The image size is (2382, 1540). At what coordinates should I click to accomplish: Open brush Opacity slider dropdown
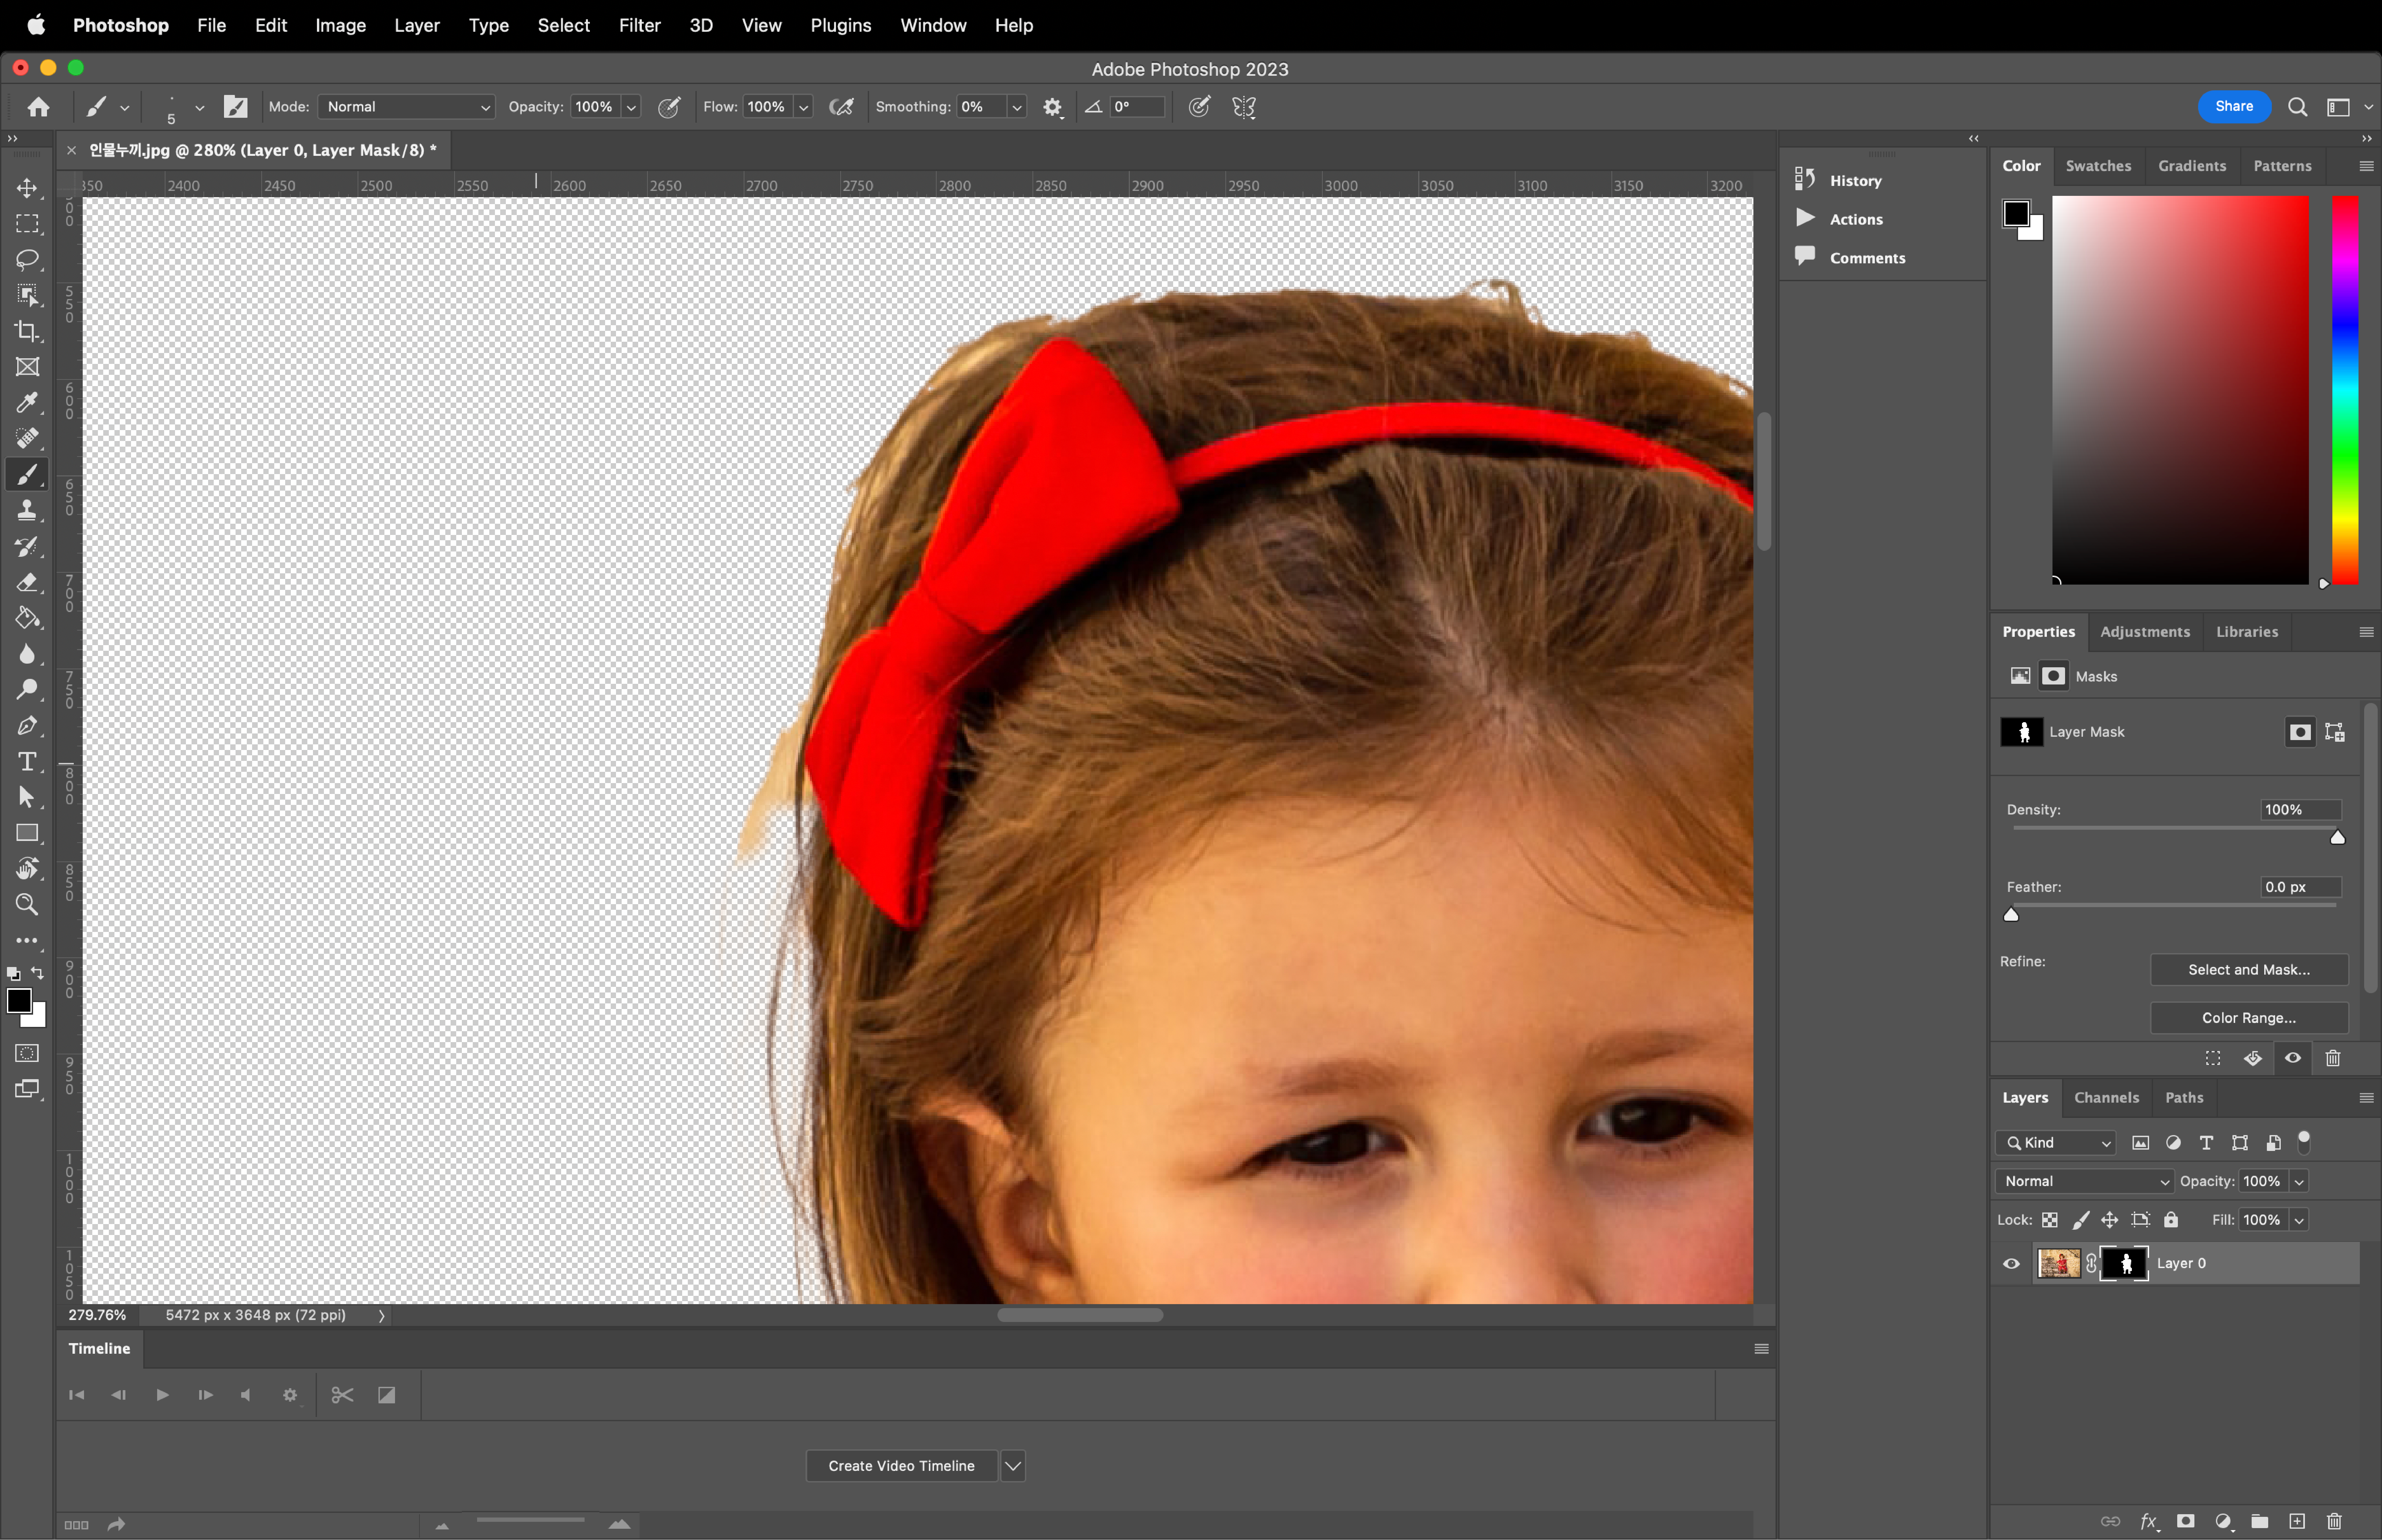(631, 107)
